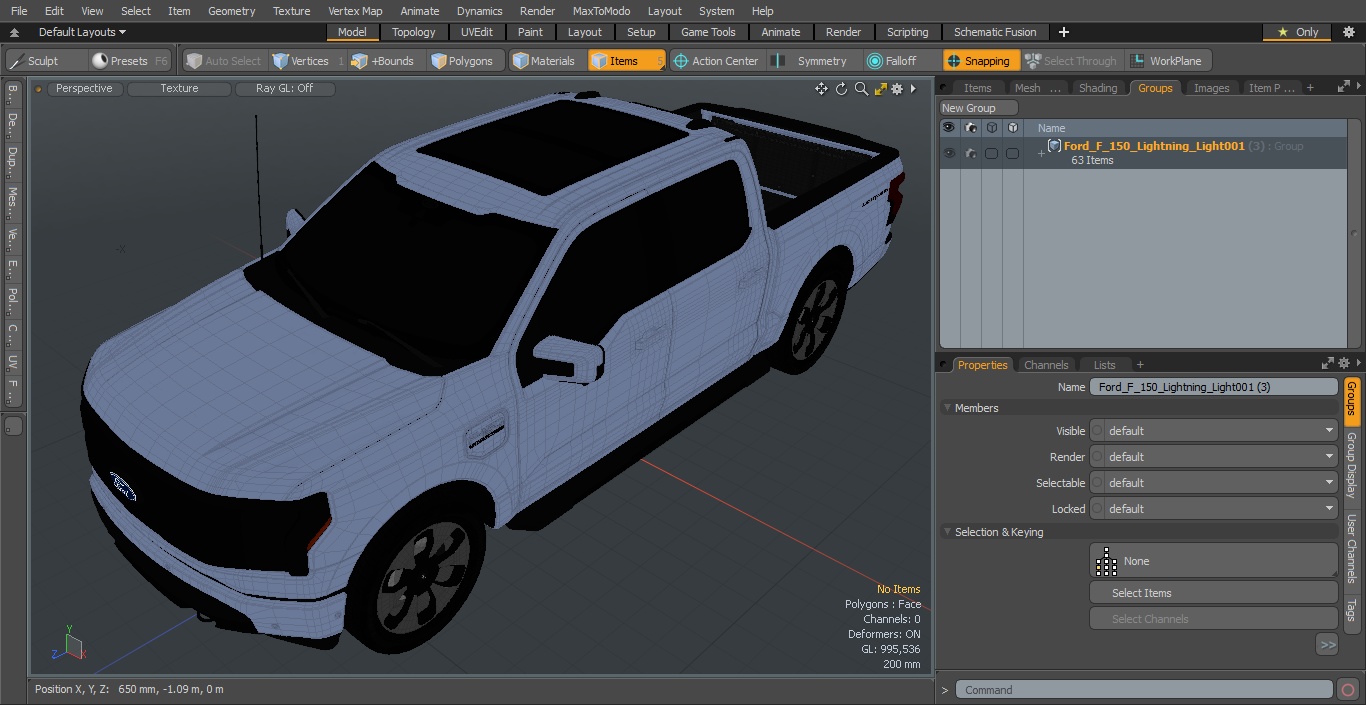1366x705 pixels.
Task: Add new layout with plus icon
Action: 1063,32
